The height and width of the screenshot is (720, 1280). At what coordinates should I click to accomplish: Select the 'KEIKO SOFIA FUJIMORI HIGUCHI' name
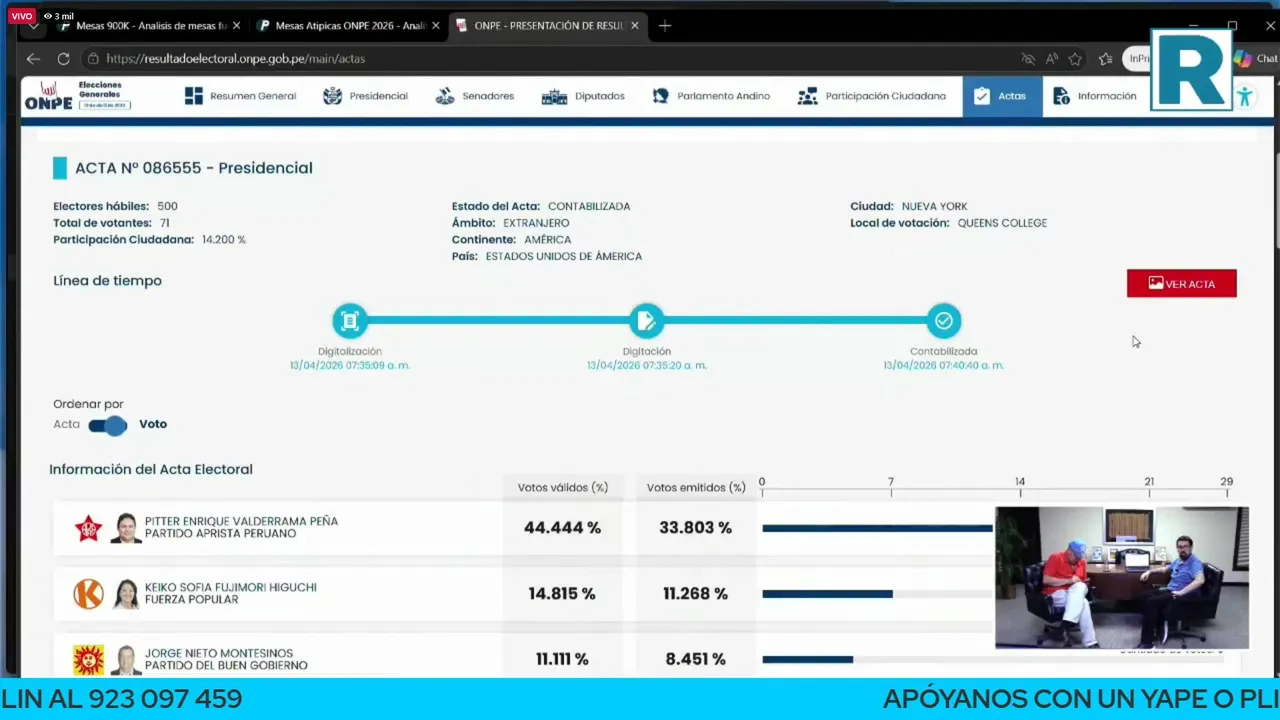(x=230, y=588)
